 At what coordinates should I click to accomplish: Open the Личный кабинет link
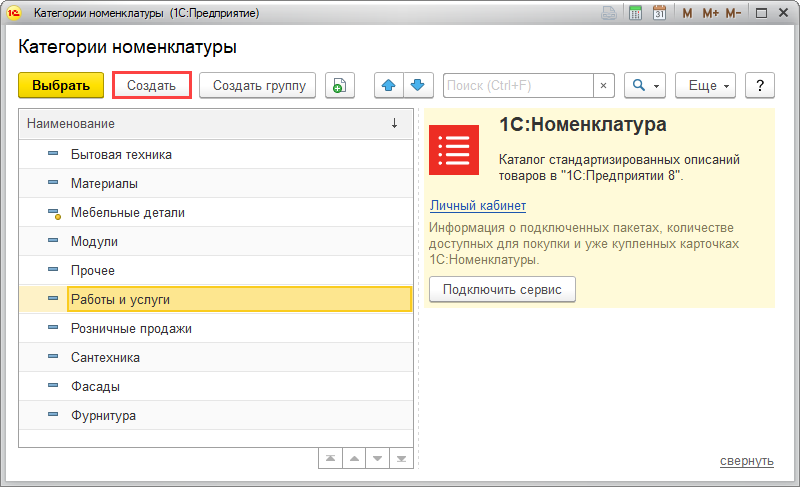(x=477, y=206)
